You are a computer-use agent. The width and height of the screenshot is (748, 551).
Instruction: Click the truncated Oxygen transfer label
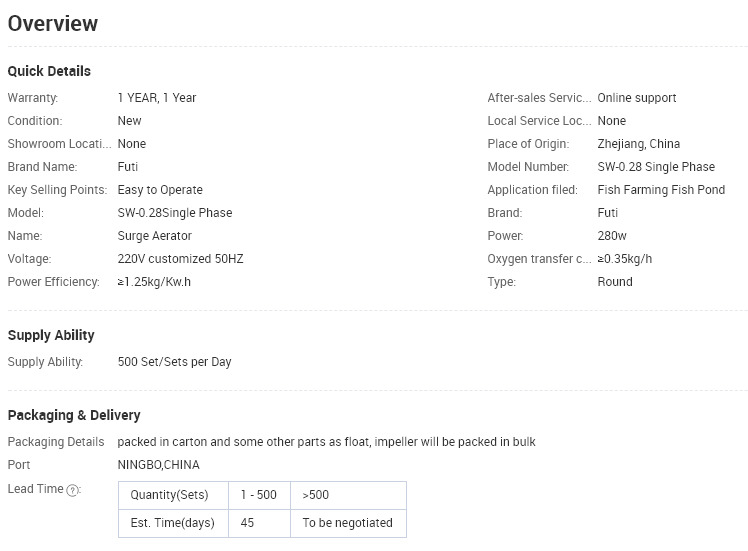click(x=539, y=259)
